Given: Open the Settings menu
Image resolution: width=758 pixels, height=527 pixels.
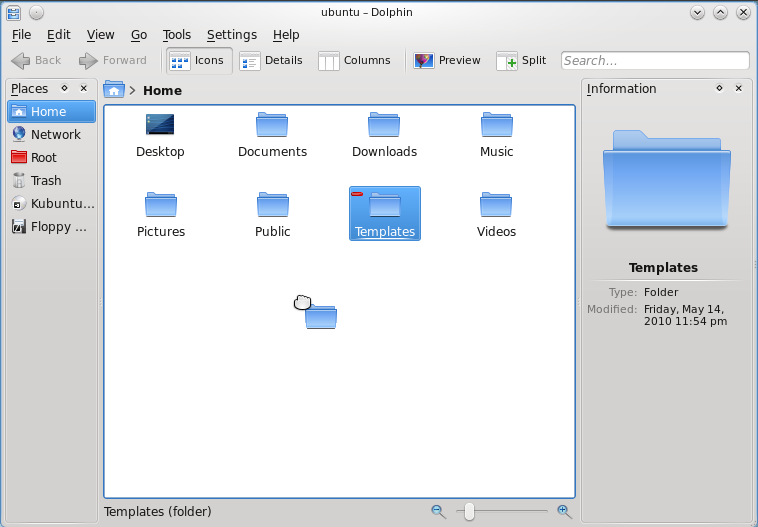Looking at the screenshot, I should tap(231, 34).
